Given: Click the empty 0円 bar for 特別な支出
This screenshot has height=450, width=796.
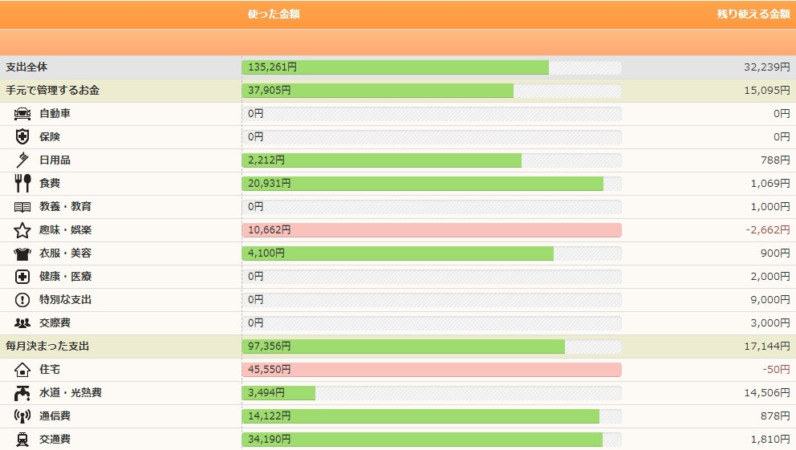Looking at the screenshot, I should 432,300.
